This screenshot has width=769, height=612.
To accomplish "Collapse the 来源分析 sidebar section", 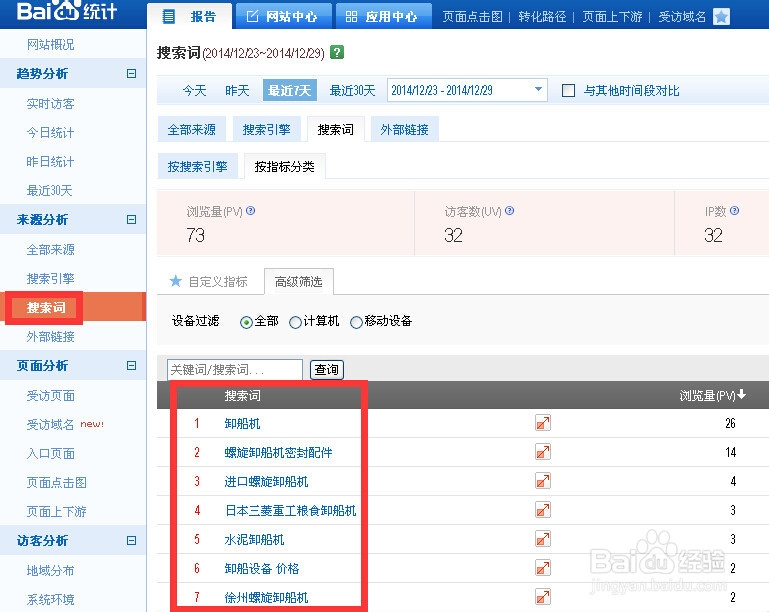I will (x=131, y=219).
